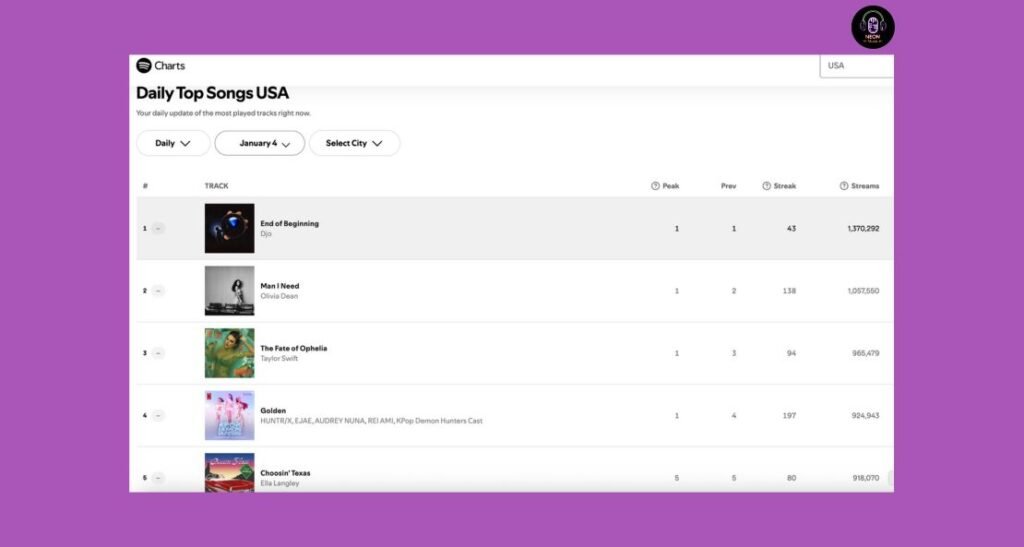Open artist link Olivia Dean
The image size is (1024, 547).
(279, 296)
